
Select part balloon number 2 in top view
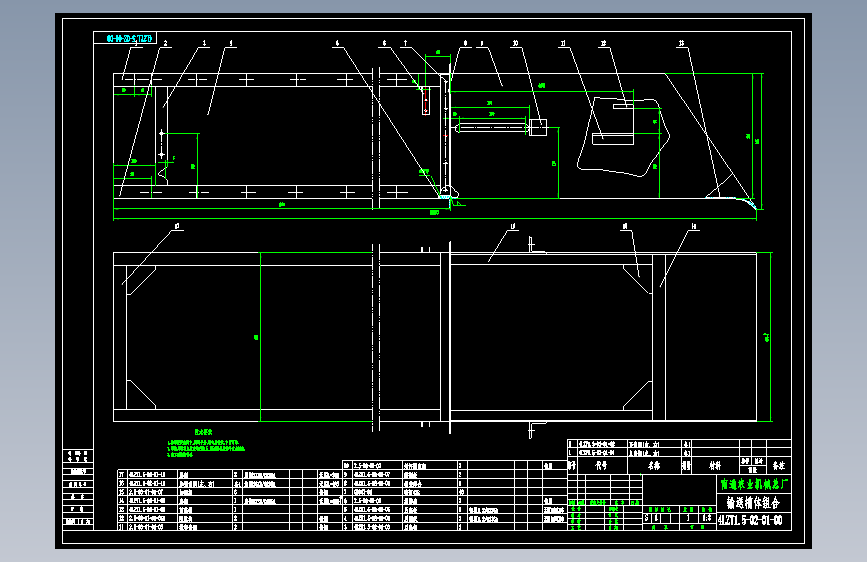coord(165,43)
